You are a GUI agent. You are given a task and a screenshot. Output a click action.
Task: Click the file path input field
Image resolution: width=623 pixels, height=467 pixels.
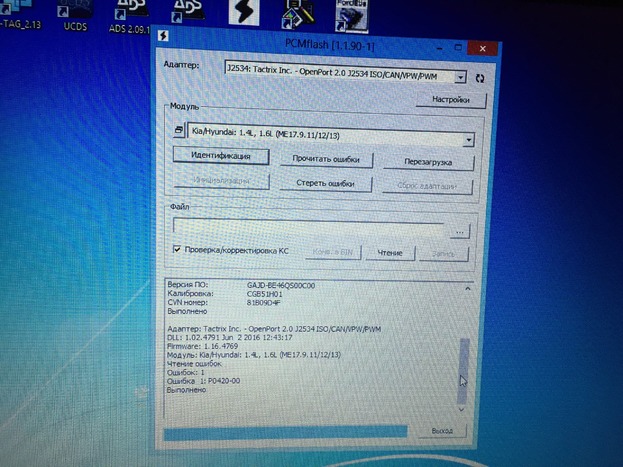(310, 229)
